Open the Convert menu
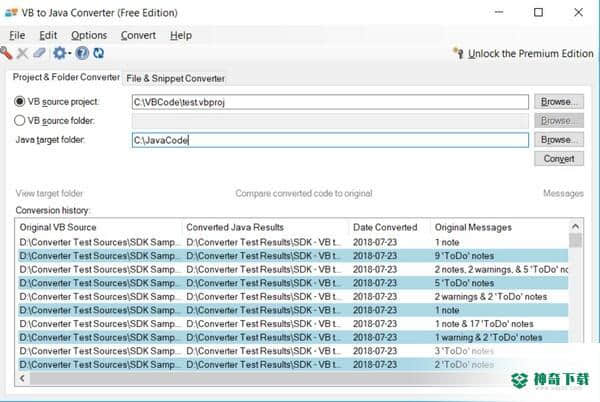600x402 pixels. tap(138, 35)
